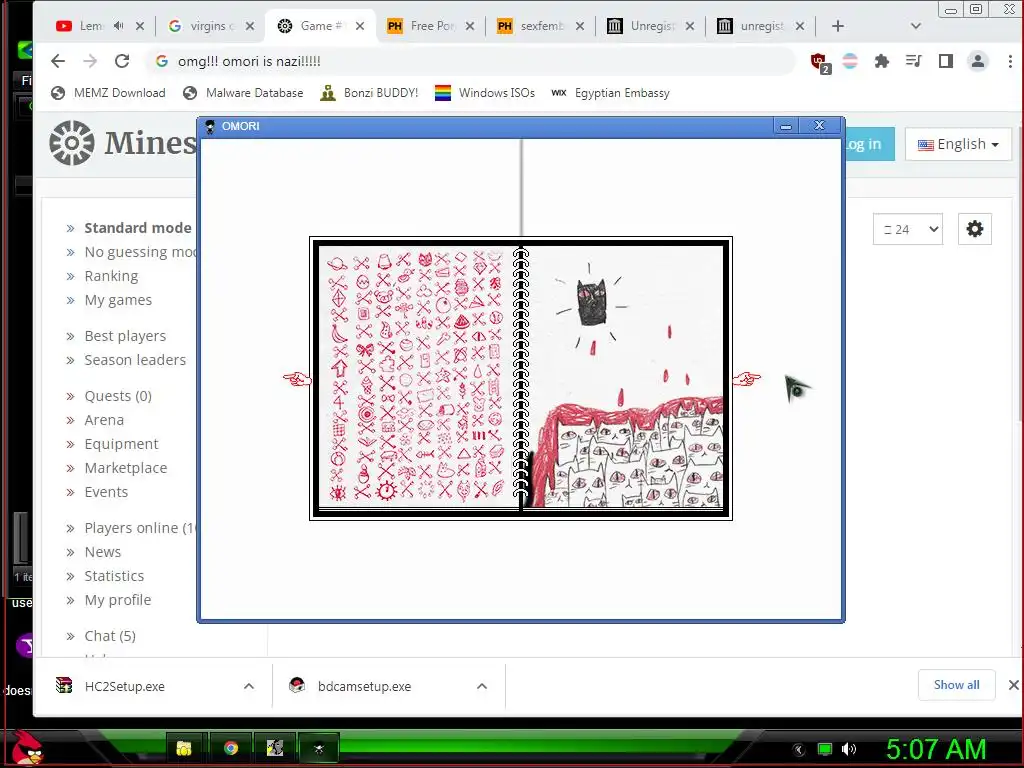1024x768 pixels.
Task: Click the browser back arrow
Action: click(x=58, y=61)
